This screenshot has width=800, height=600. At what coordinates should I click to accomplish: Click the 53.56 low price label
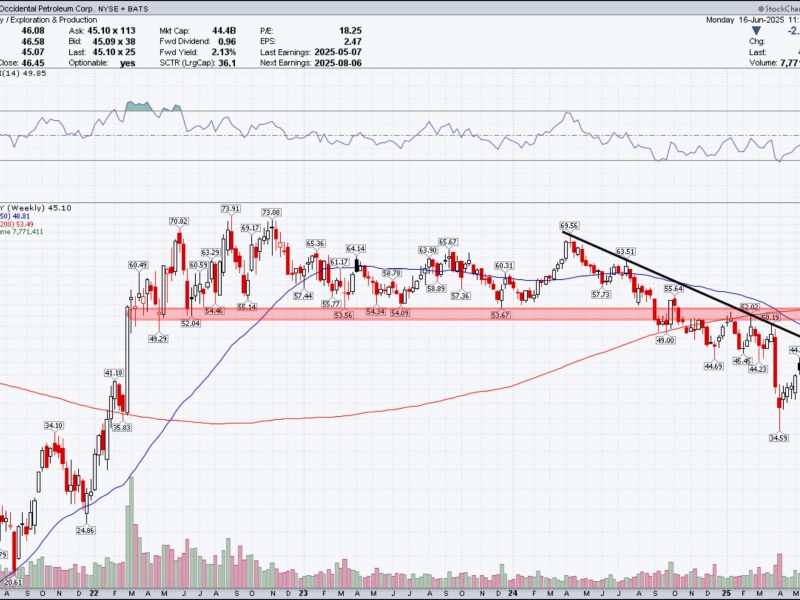pyautogui.click(x=343, y=315)
